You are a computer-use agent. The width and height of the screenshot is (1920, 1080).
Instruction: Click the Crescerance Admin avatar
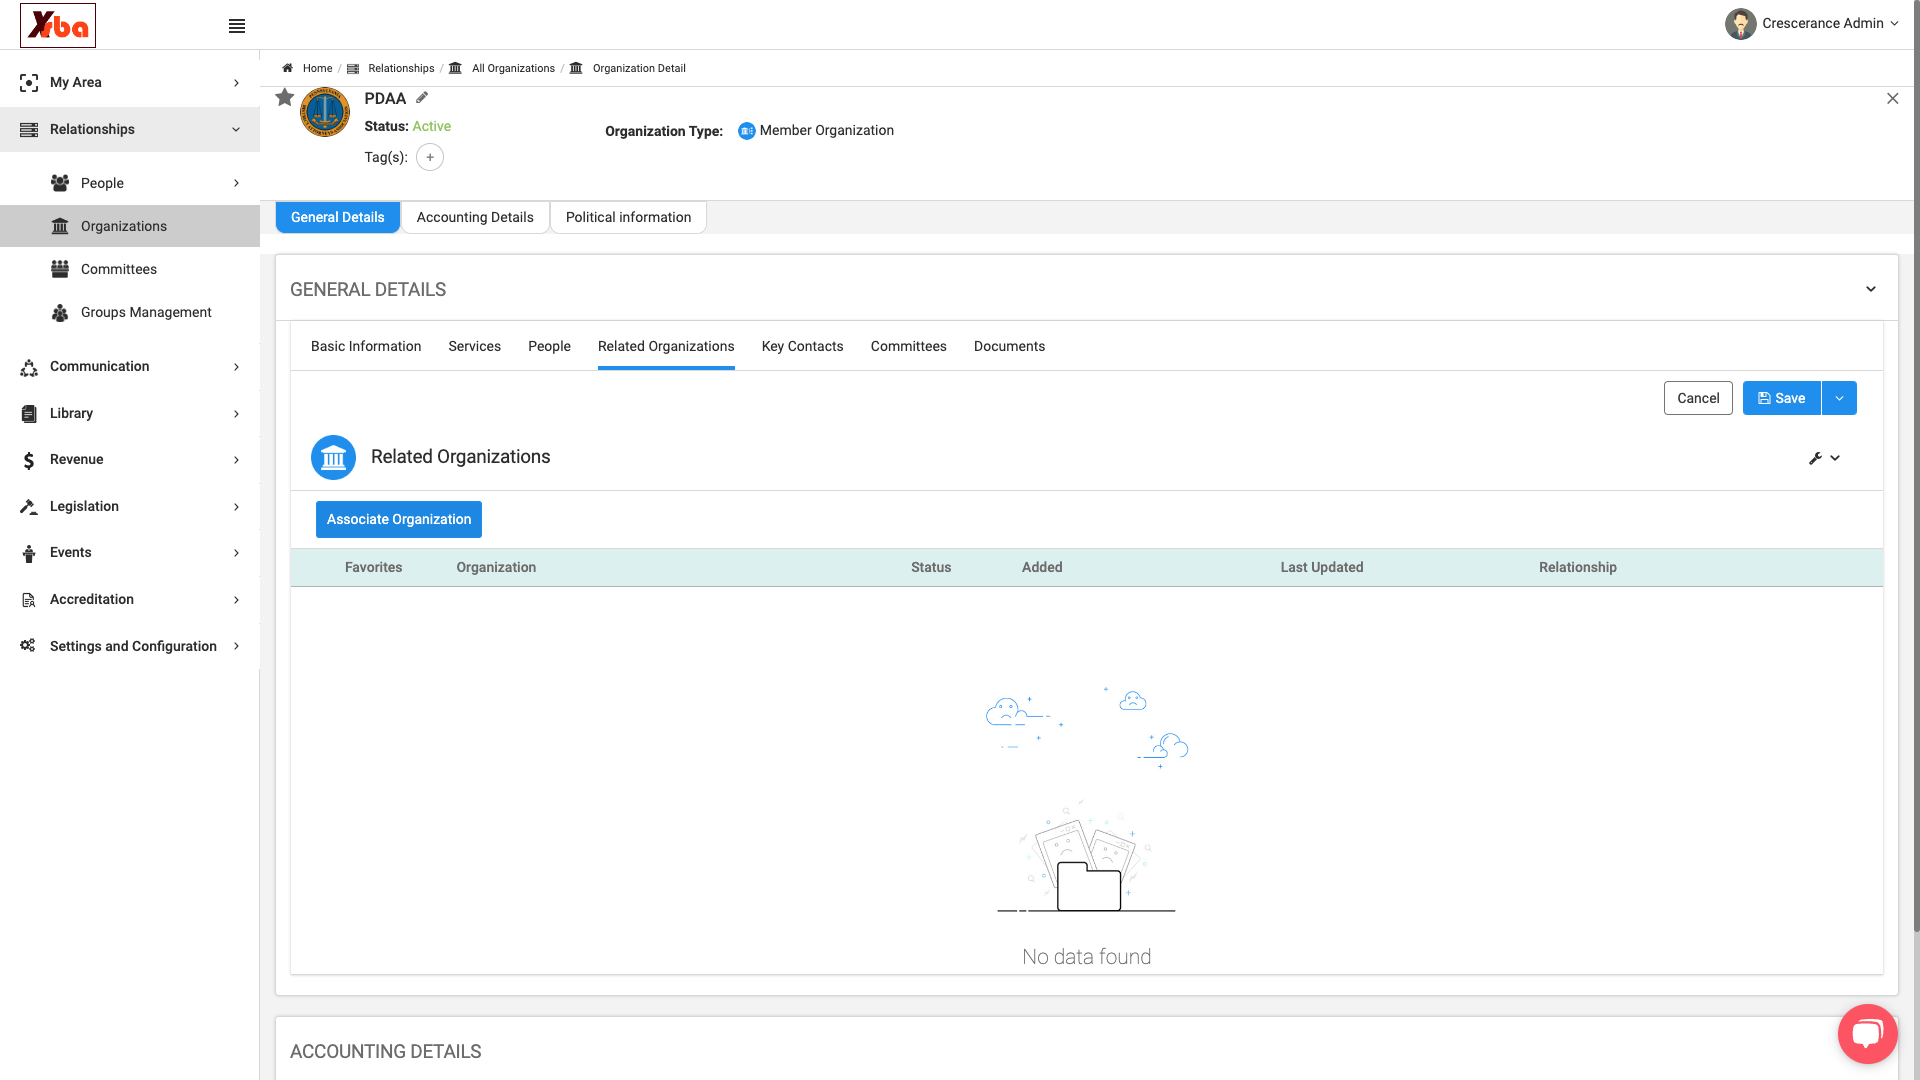(x=1740, y=24)
